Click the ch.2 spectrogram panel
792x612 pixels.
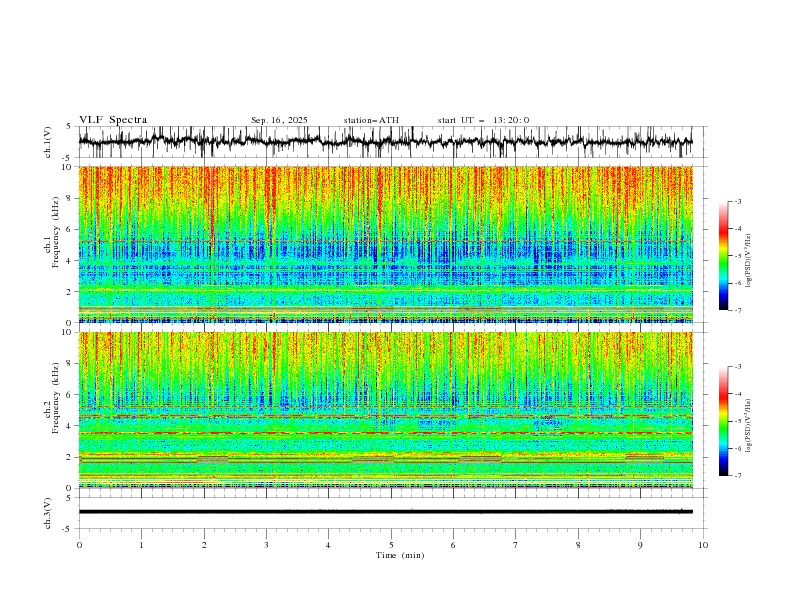click(385, 410)
